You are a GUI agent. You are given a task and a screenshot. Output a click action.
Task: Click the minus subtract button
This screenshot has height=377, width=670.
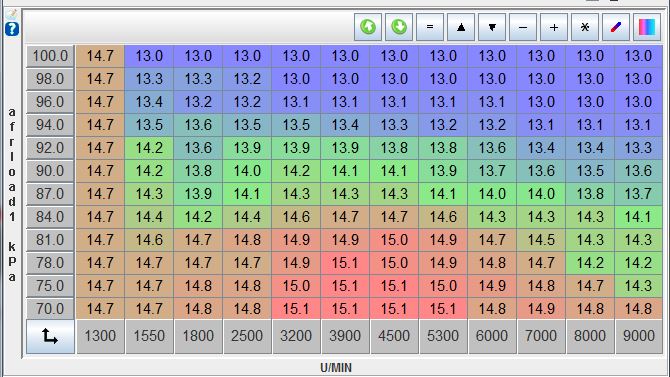pyautogui.click(x=523, y=27)
